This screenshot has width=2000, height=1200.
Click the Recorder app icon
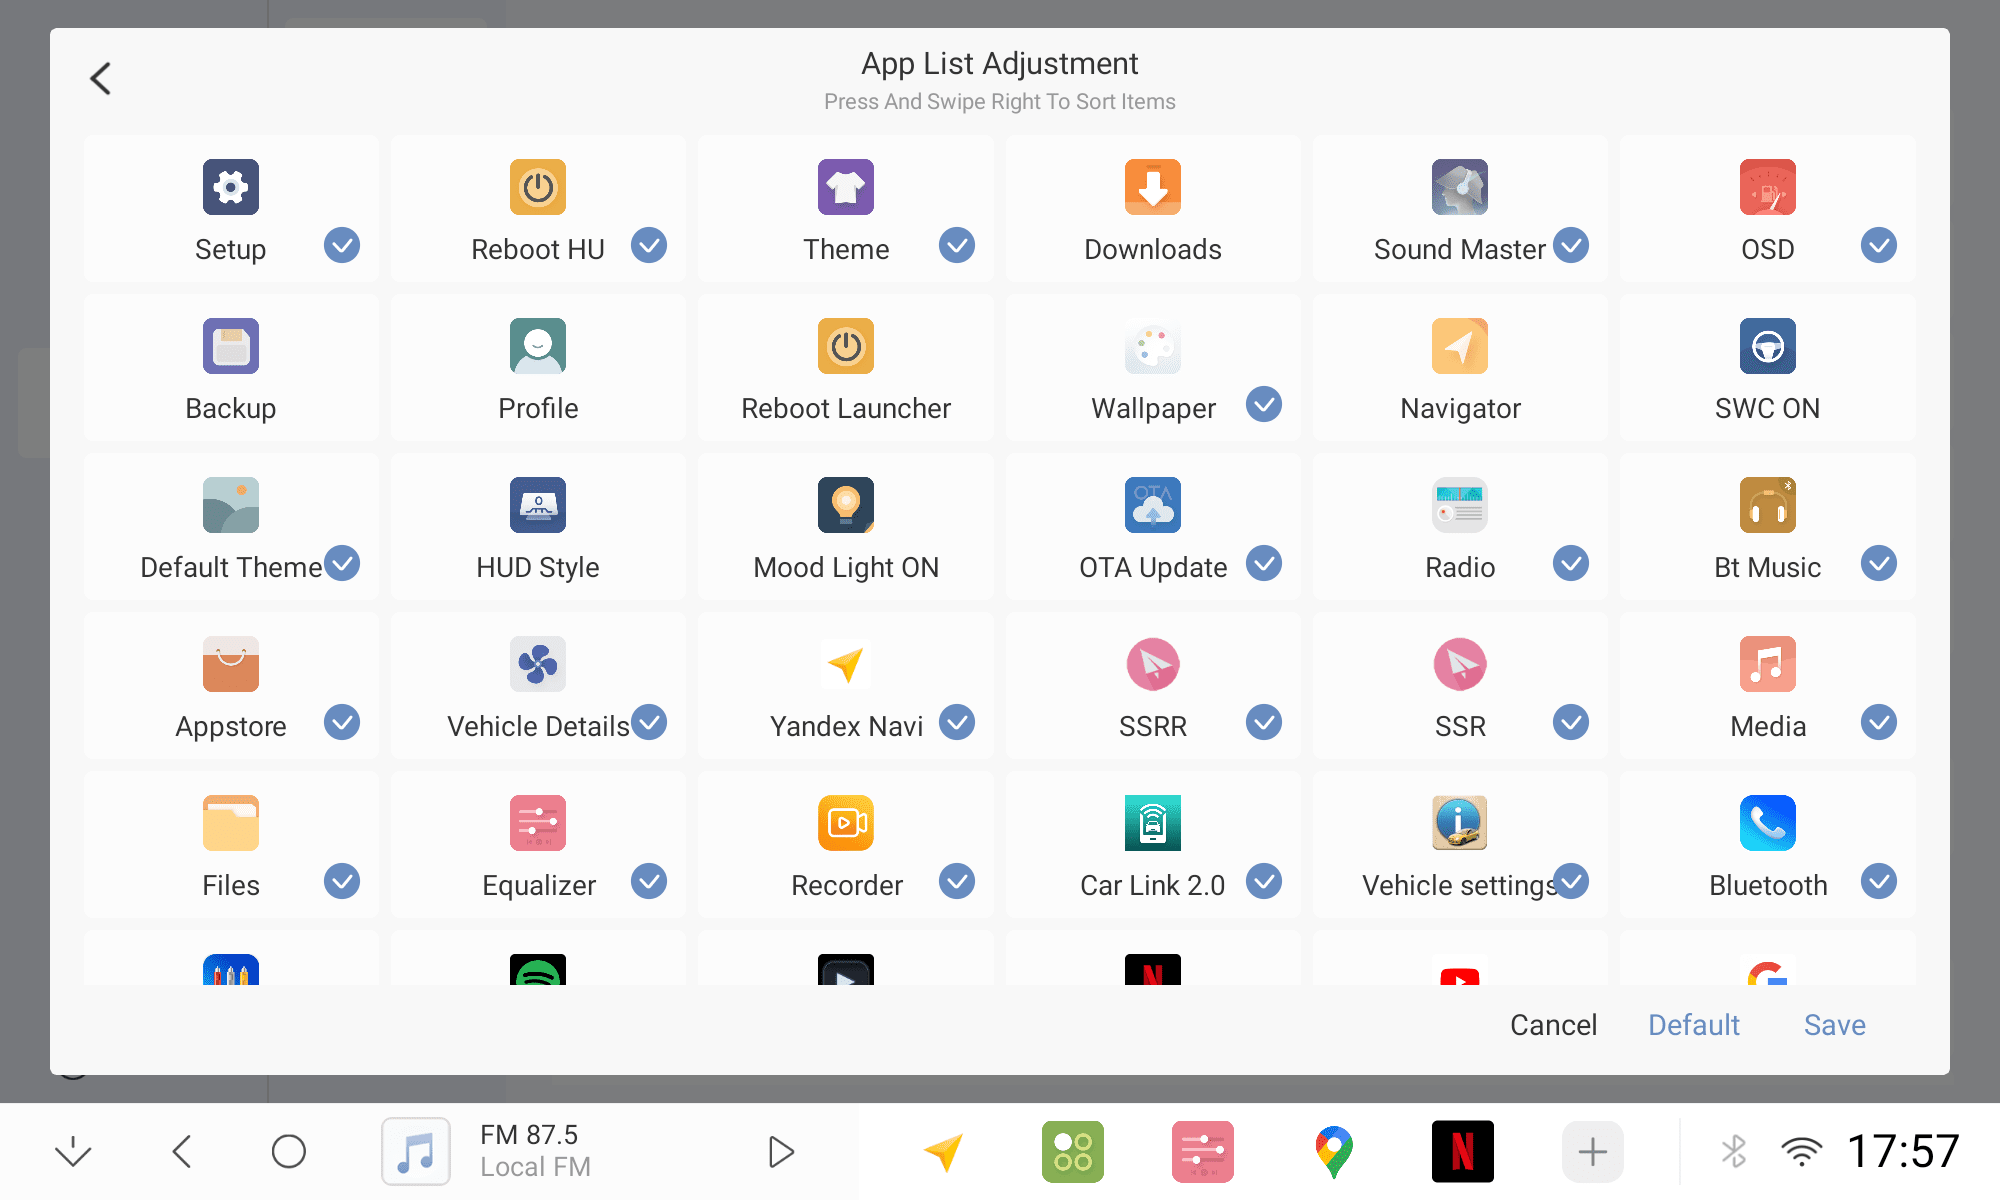click(845, 823)
